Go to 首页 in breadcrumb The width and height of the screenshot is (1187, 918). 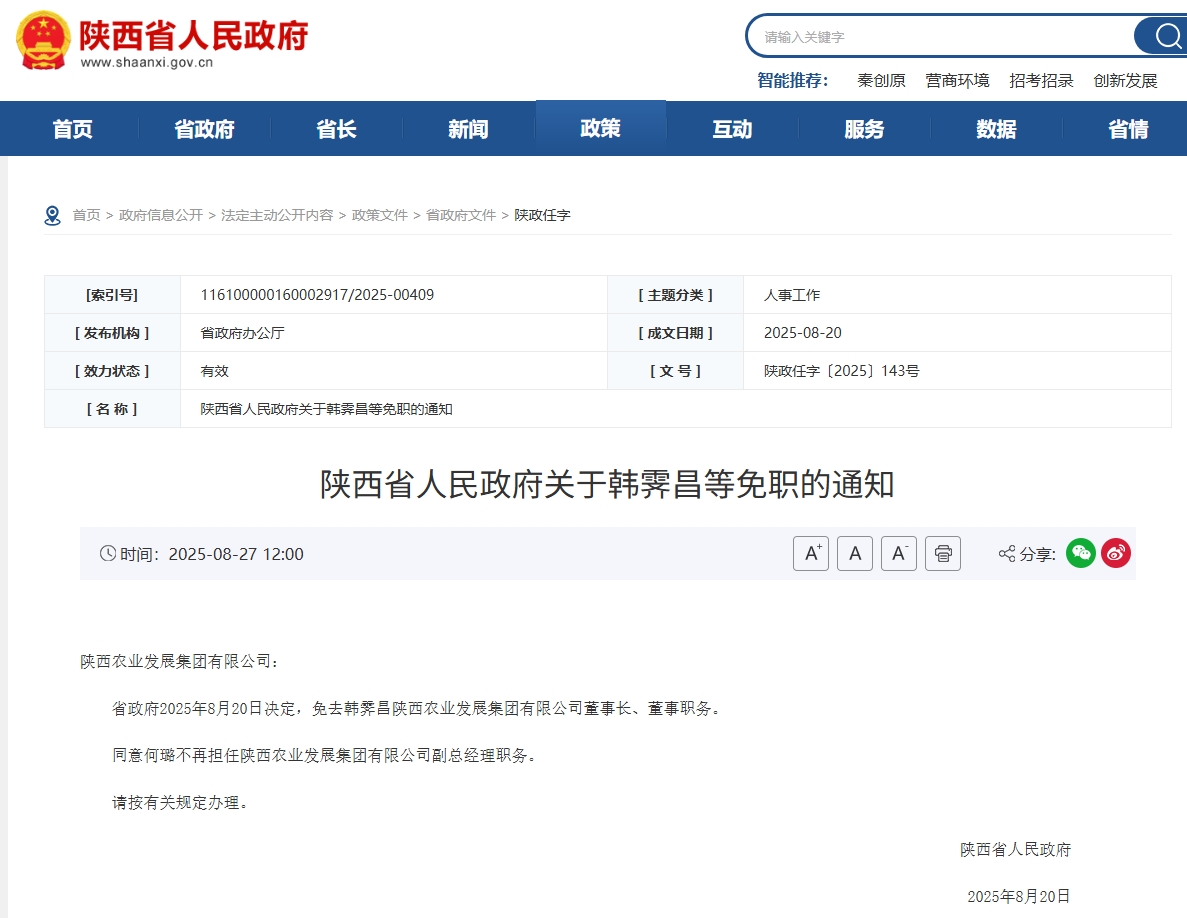(x=86, y=215)
